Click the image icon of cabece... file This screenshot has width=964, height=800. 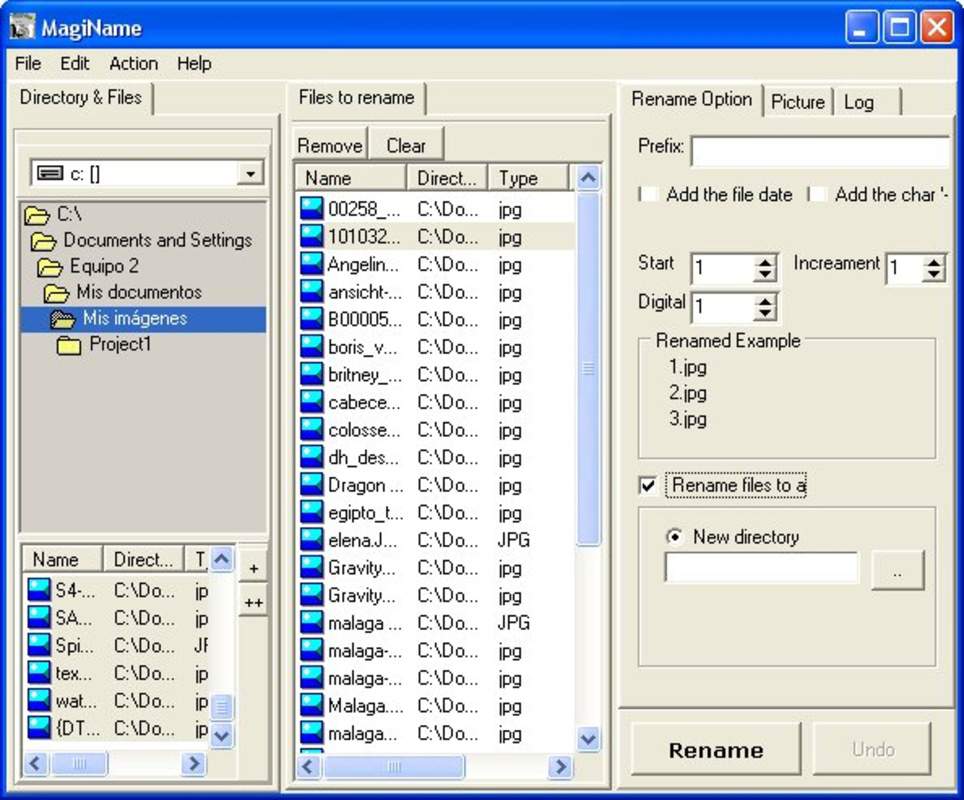[x=312, y=402]
